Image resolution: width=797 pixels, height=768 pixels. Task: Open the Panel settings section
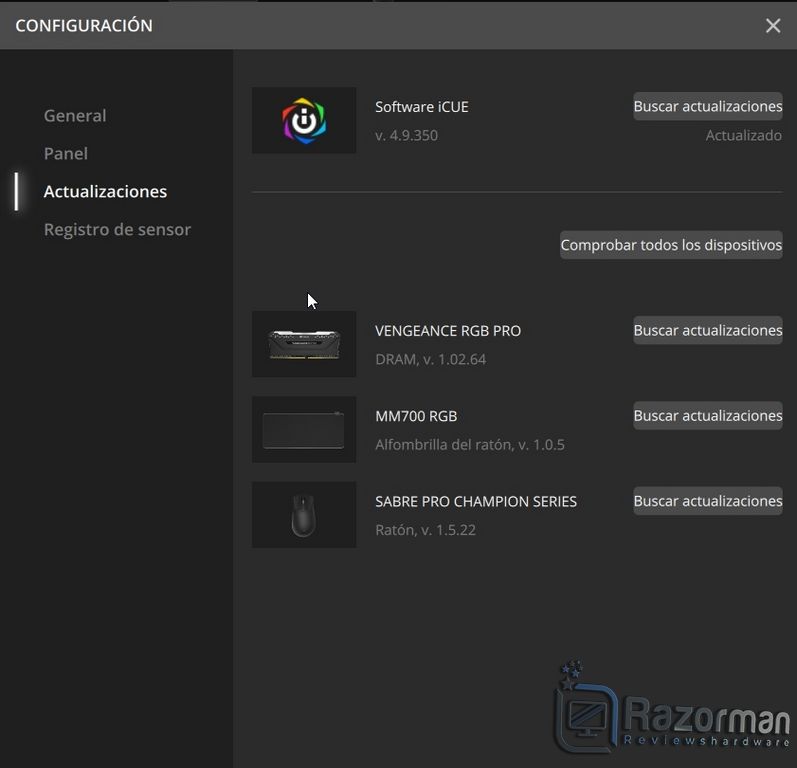point(66,153)
